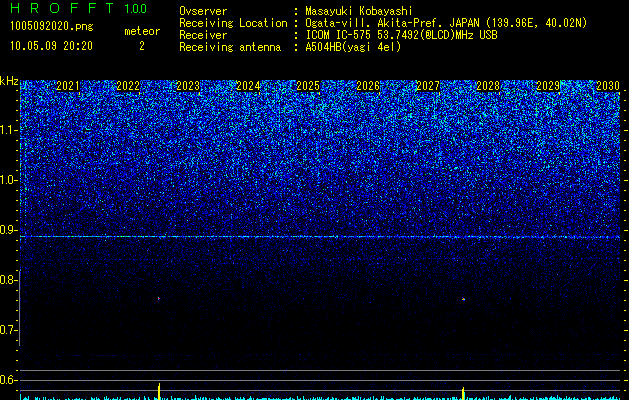The width and height of the screenshot is (629, 400).
Task: Click the yellow power spike near 2022
Action: (159, 391)
